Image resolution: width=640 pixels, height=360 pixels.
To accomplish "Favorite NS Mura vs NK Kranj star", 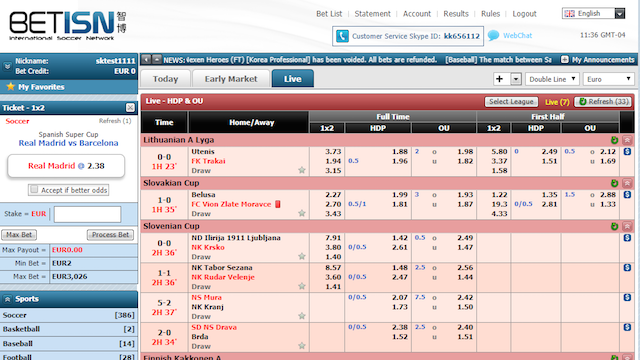I will (302, 316).
